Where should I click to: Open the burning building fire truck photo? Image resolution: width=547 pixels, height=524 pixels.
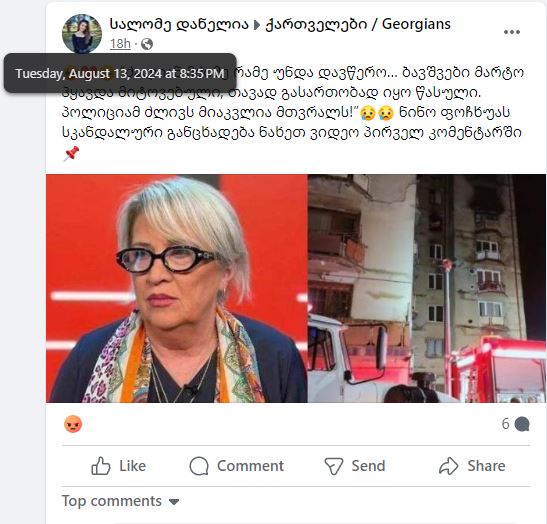pos(427,288)
